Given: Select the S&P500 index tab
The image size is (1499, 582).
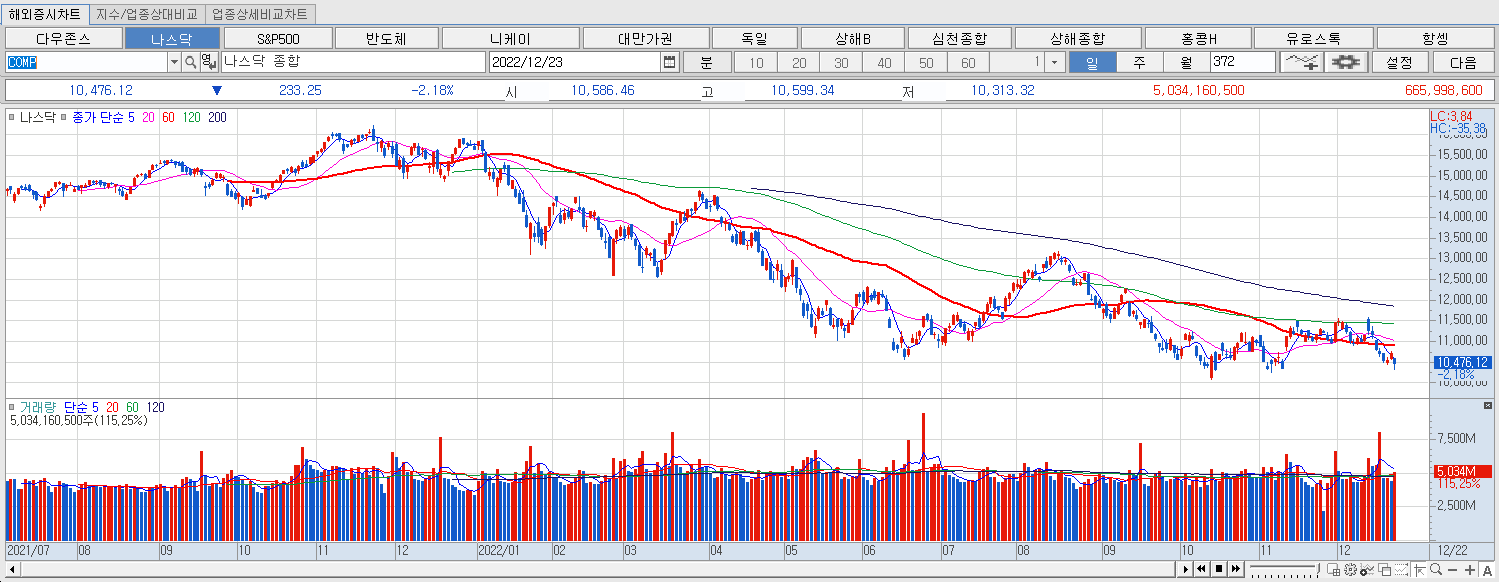Looking at the screenshot, I should click(x=278, y=39).
